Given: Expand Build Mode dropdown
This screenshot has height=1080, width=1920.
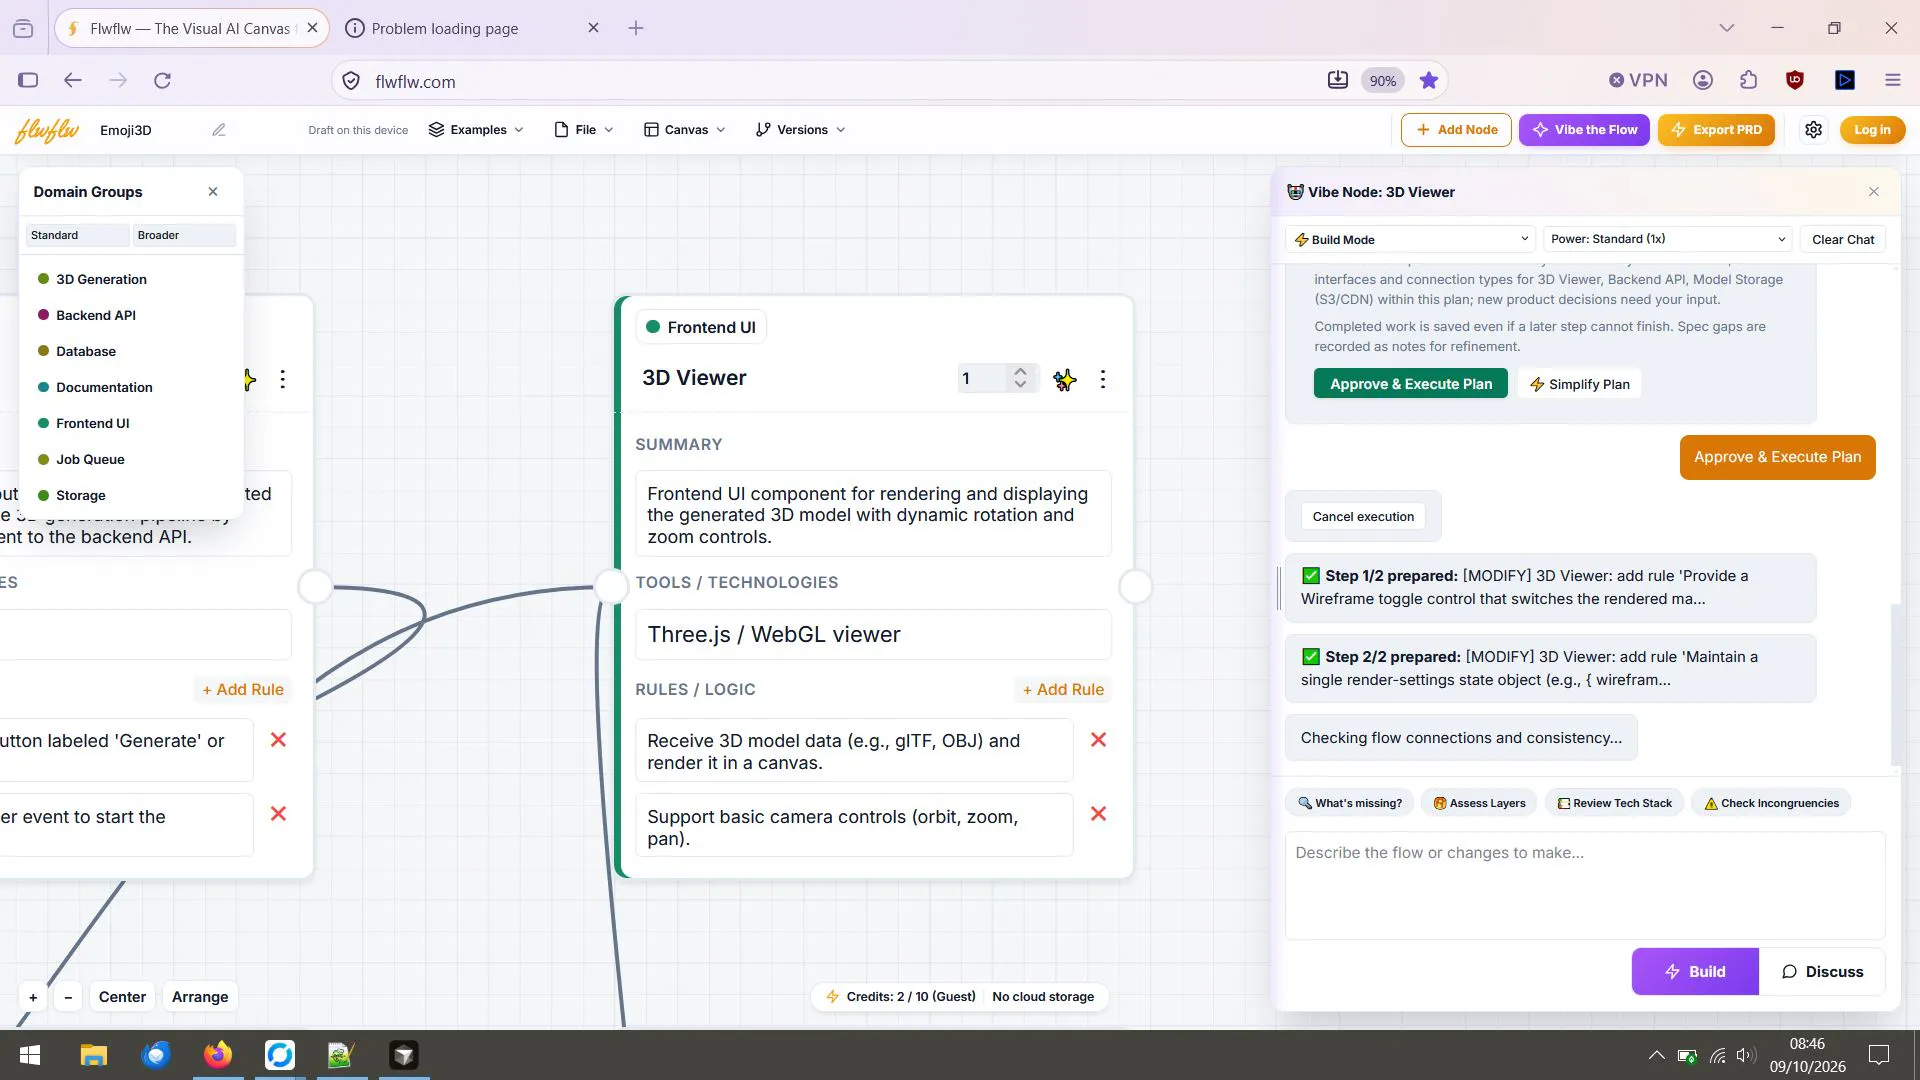Looking at the screenshot, I should click(x=1411, y=239).
